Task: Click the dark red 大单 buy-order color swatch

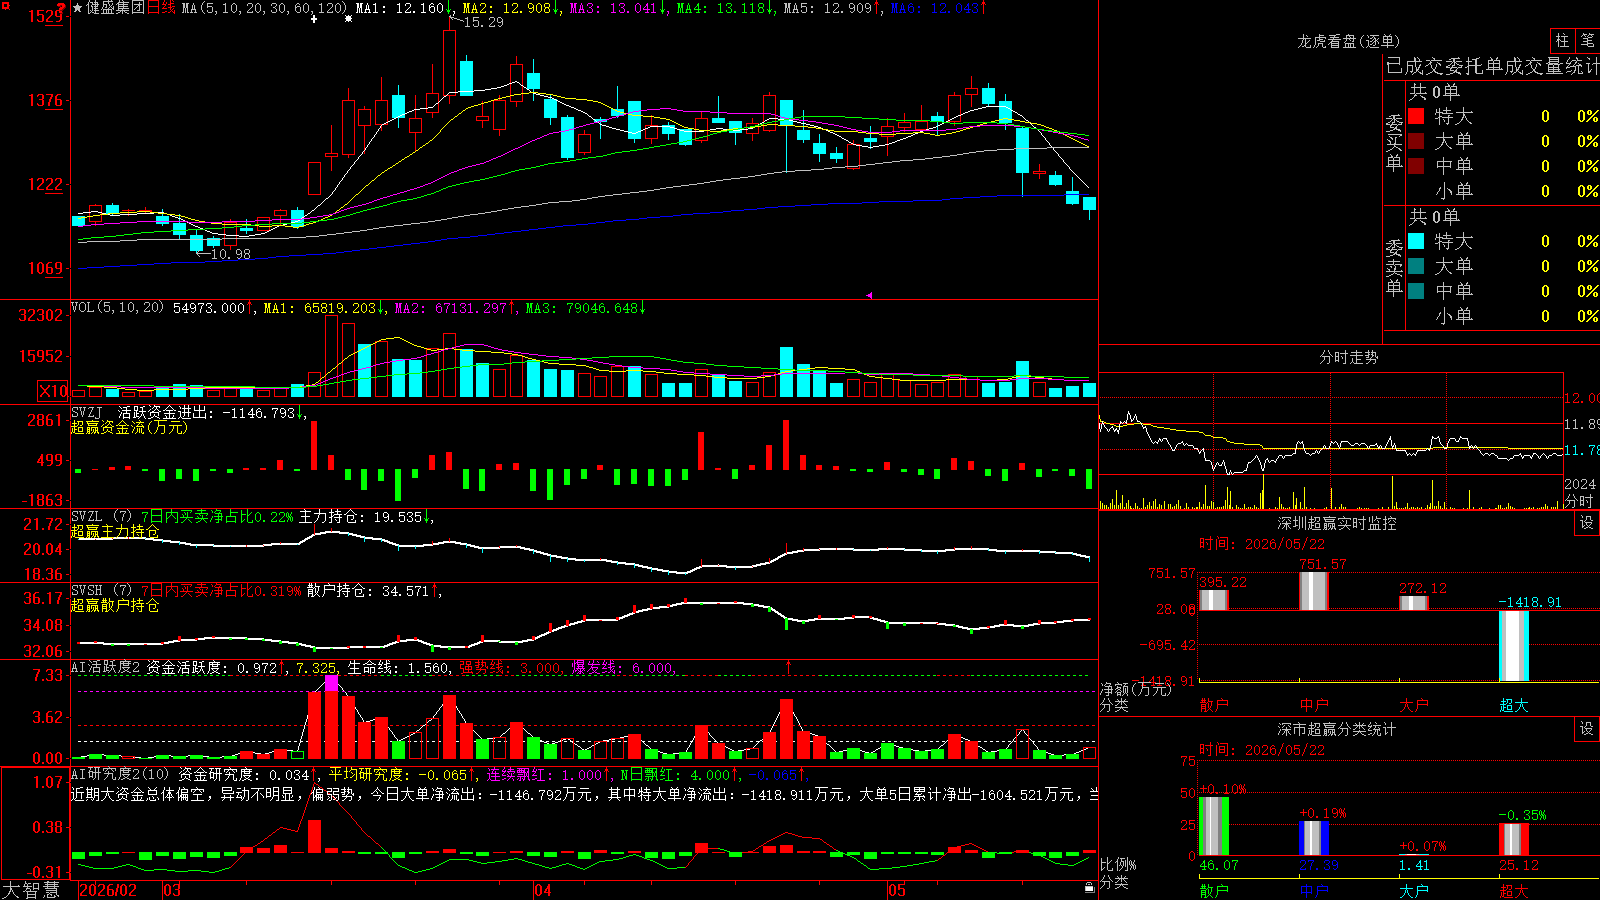Action: 1416,141
